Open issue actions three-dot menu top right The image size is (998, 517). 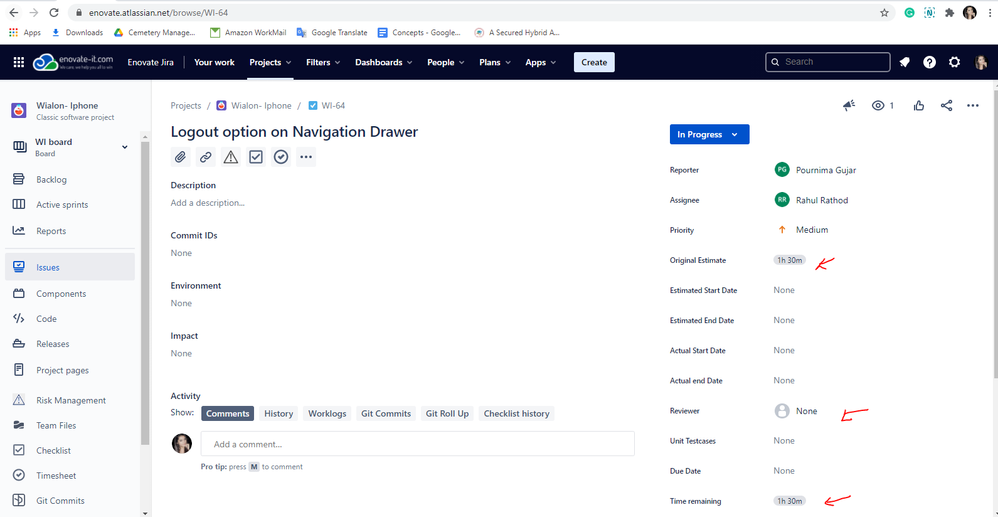point(973,106)
